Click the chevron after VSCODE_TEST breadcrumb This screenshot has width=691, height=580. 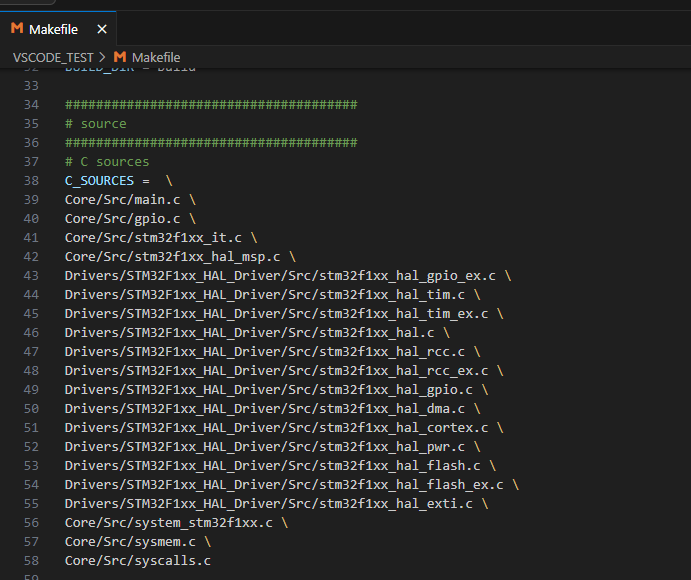tap(103, 57)
